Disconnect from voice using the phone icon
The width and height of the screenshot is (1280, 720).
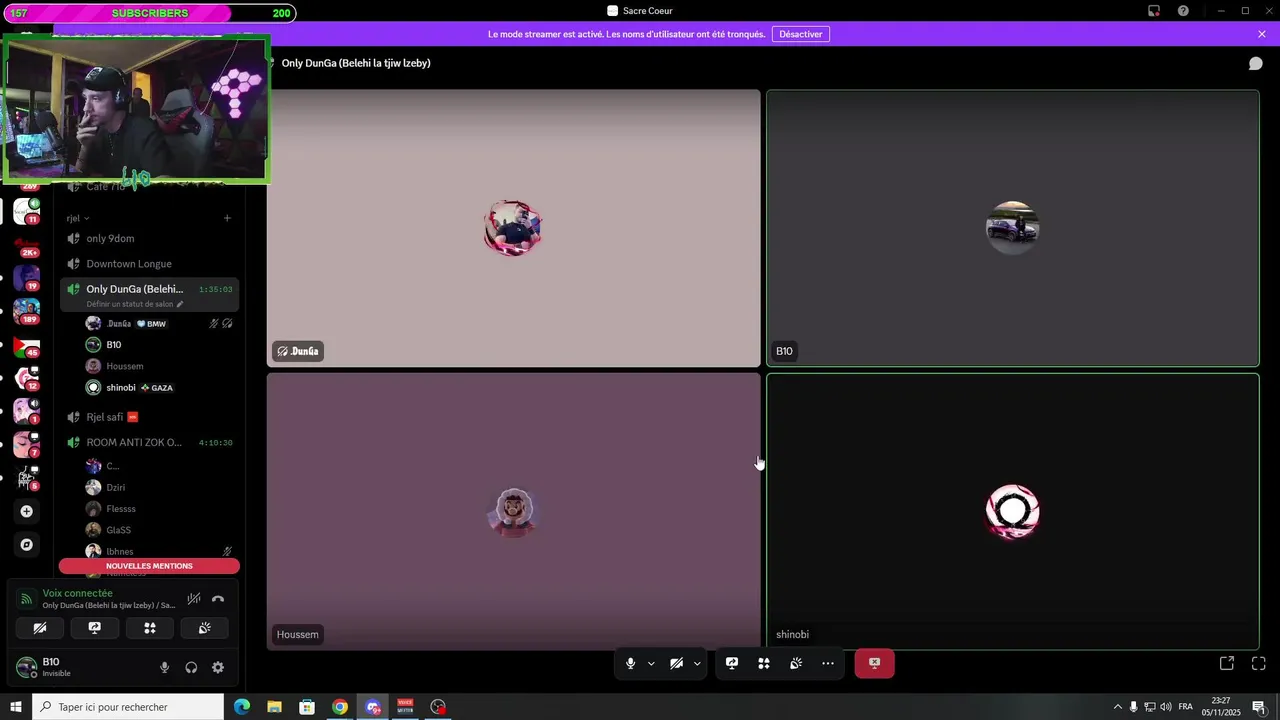pyautogui.click(x=218, y=599)
